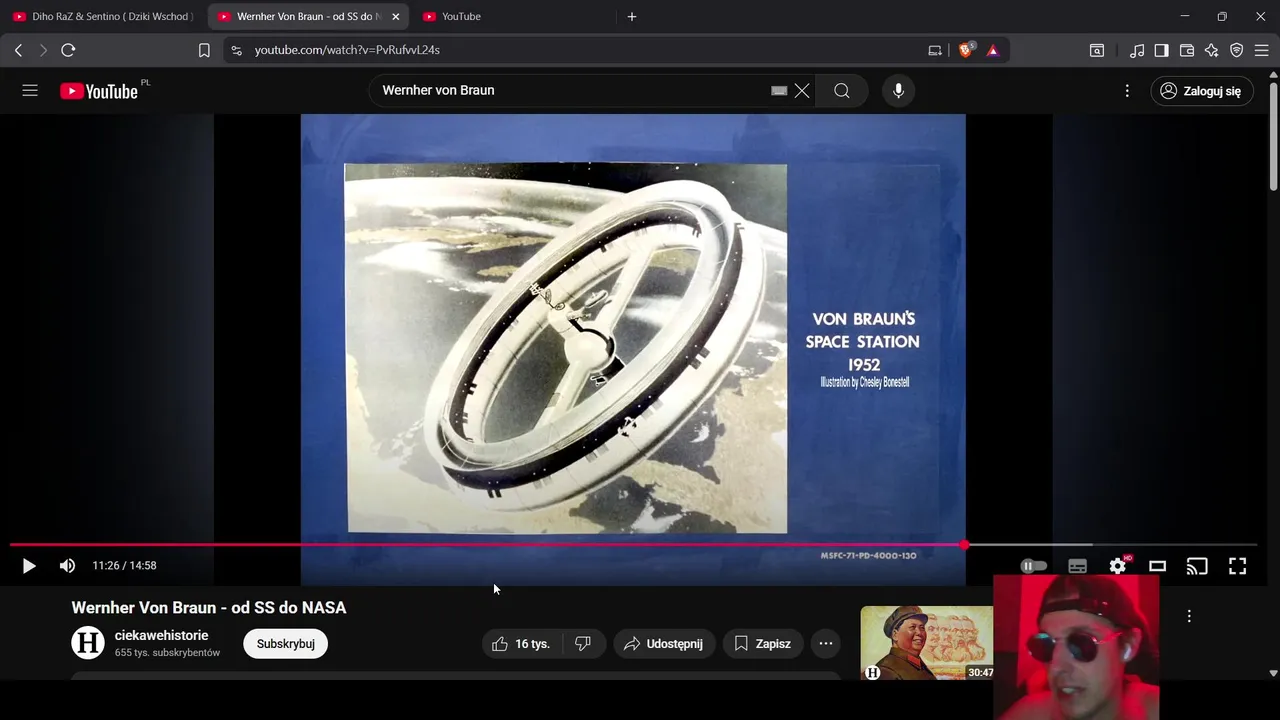Open video settings gear
Screen dimensions: 1280x720
point(1118,566)
